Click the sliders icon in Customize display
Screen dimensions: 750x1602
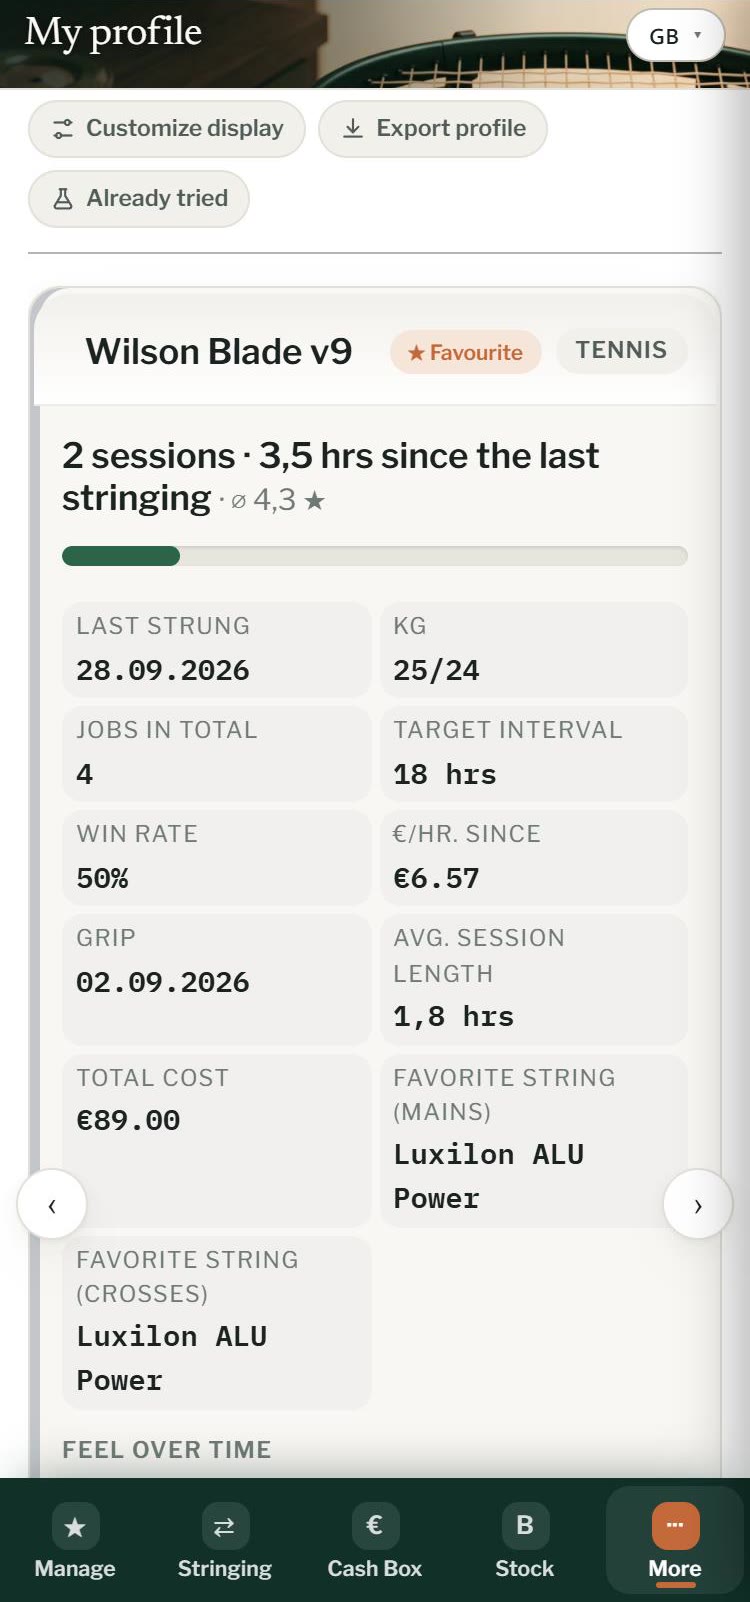click(63, 129)
